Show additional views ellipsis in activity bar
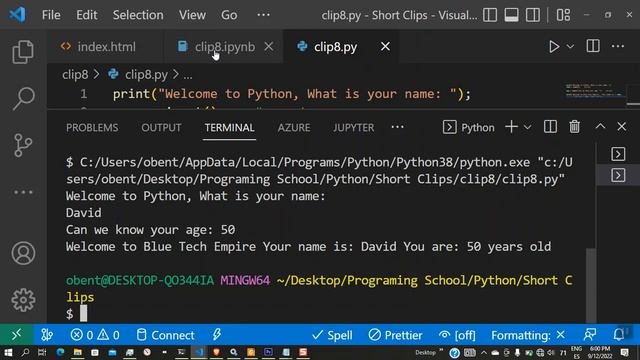The width and height of the screenshot is (640, 360). (x=23, y=192)
